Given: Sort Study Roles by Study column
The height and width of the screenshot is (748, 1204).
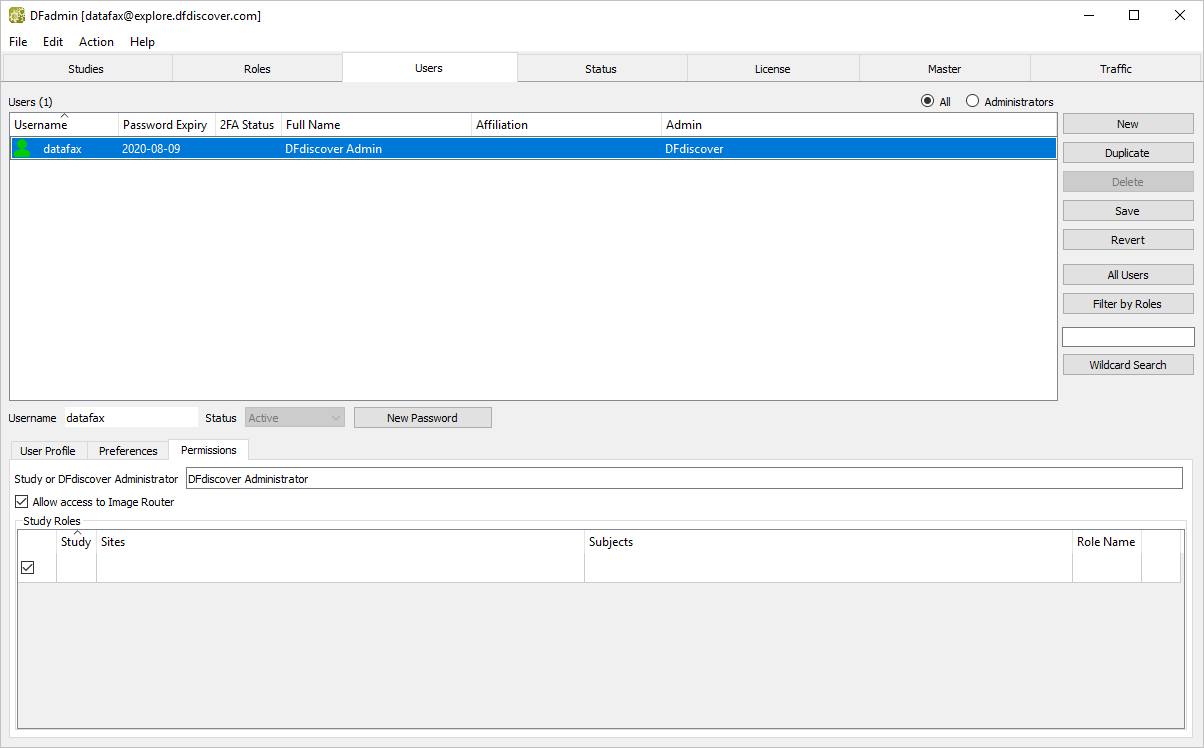Looking at the screenshot, I should tap(76, 542).
